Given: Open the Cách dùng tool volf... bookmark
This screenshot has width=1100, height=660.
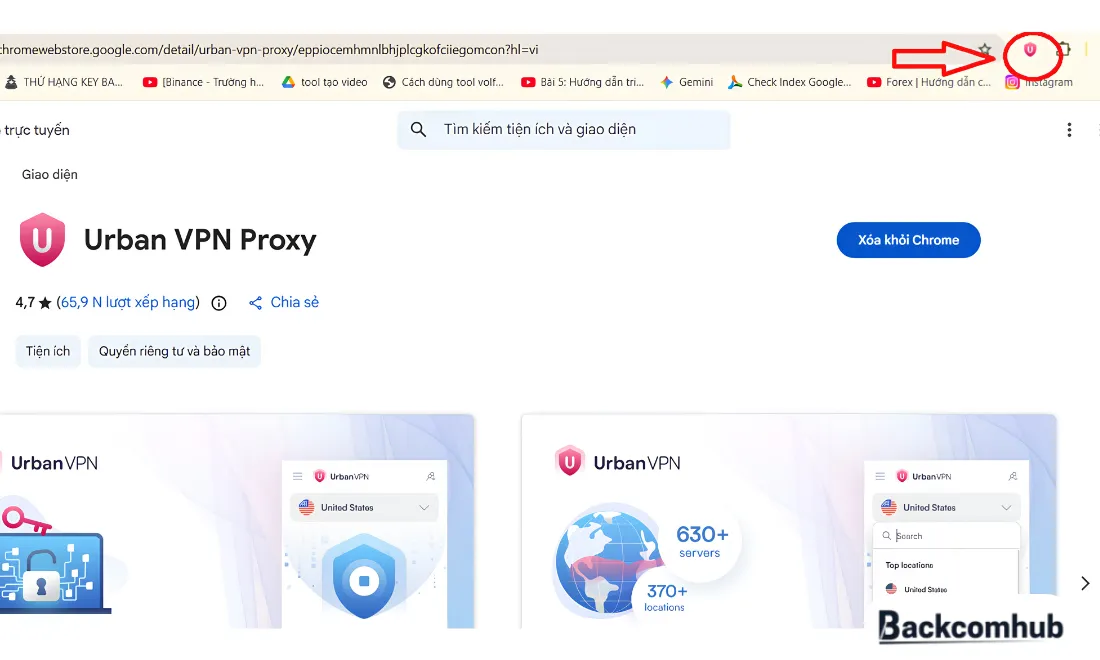Looking at the screenshot, I should [443, 82].
